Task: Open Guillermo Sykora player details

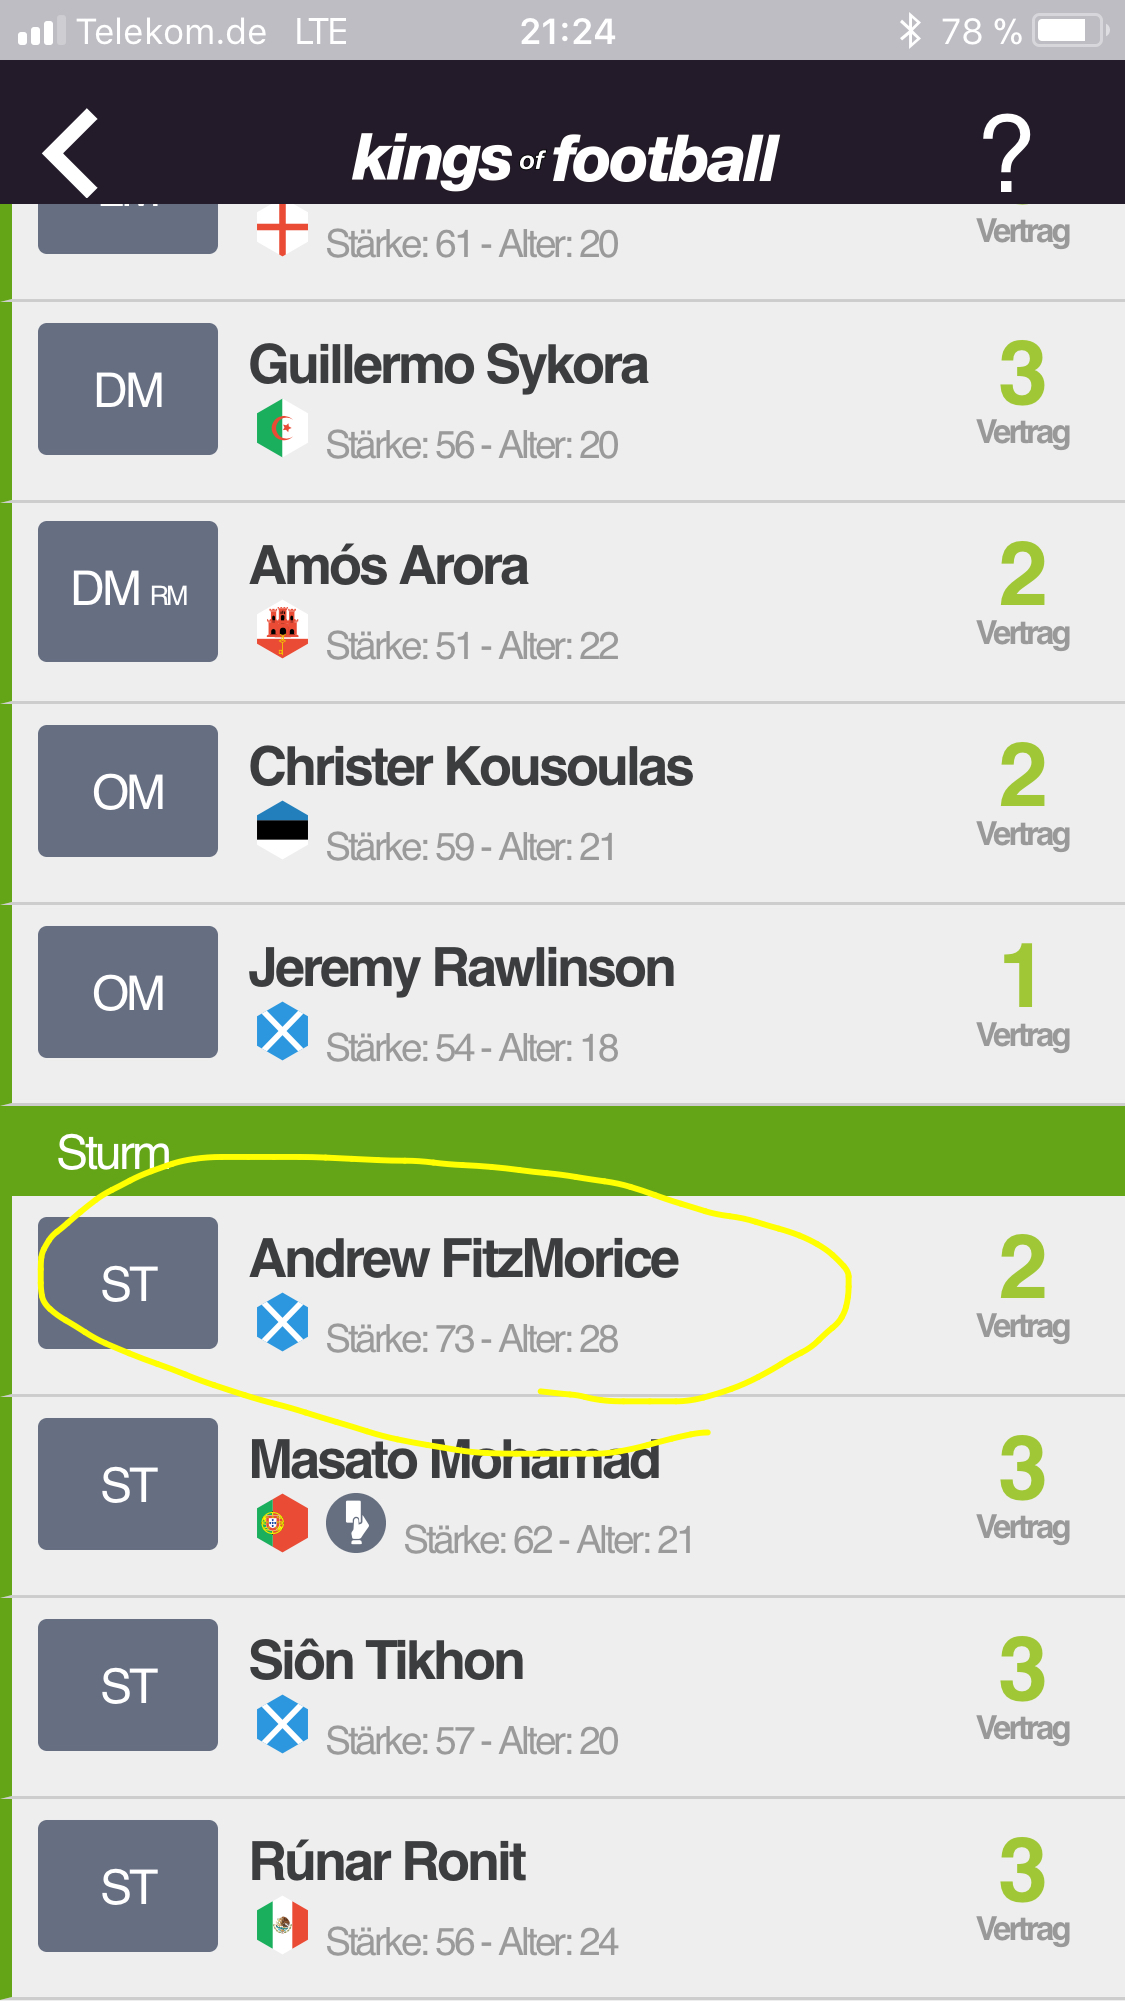Action: coord(448,366)
